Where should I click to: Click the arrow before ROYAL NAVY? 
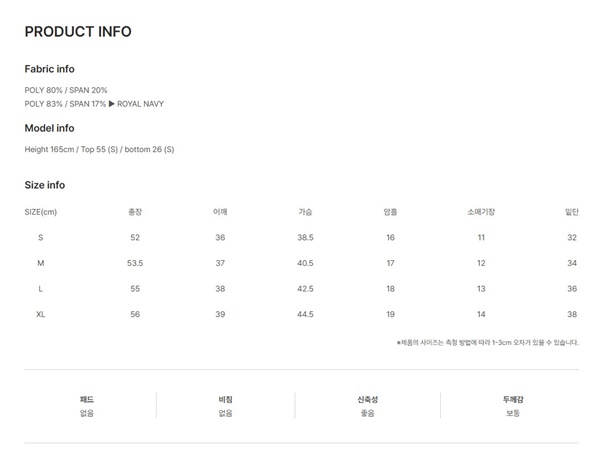(111, 104)
